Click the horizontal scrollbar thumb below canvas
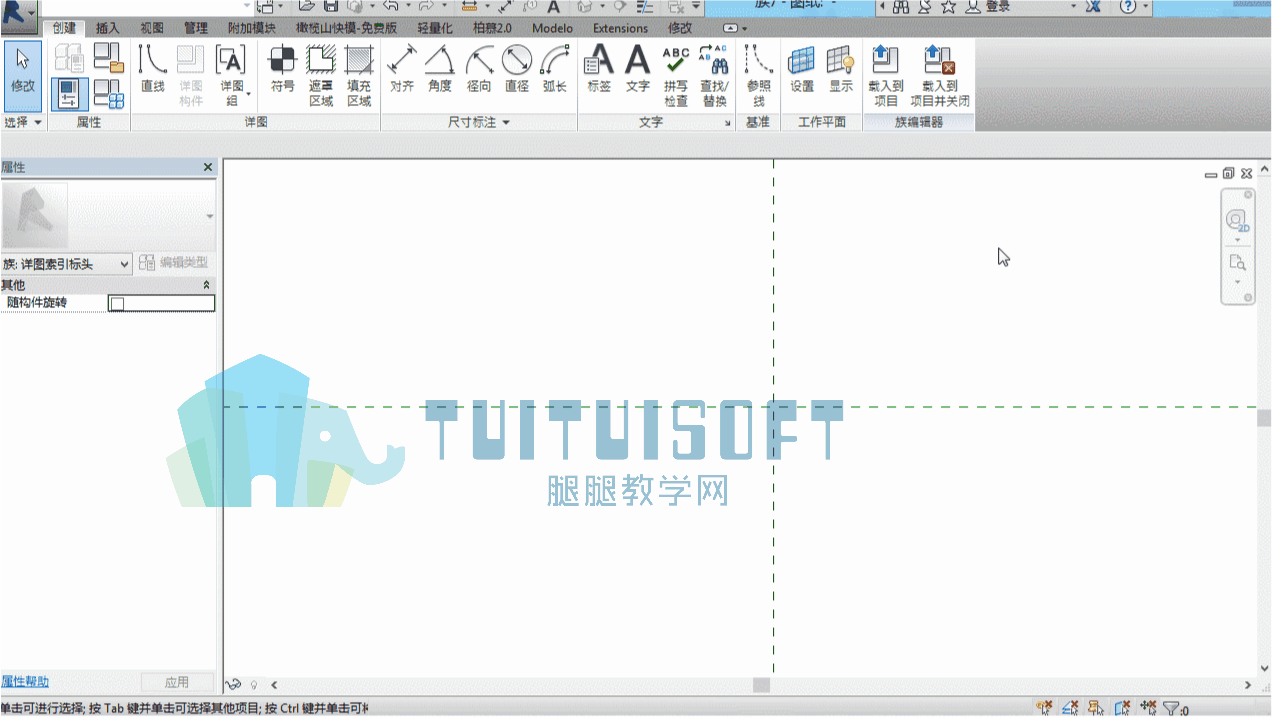The image size is (1272, 718). 761,685
